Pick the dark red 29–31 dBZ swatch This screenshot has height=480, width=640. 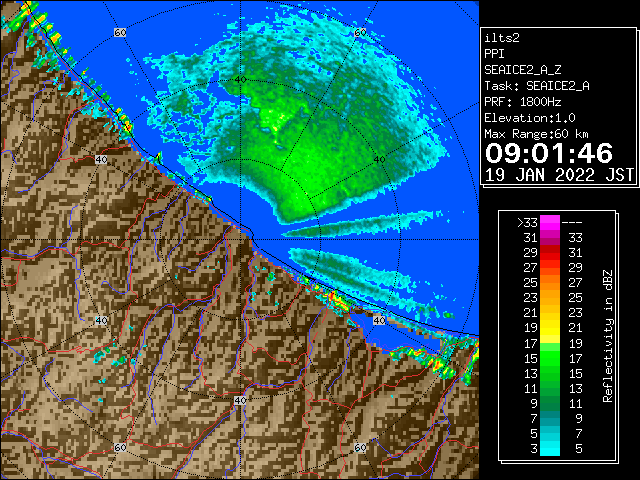(x=550, y=253)
